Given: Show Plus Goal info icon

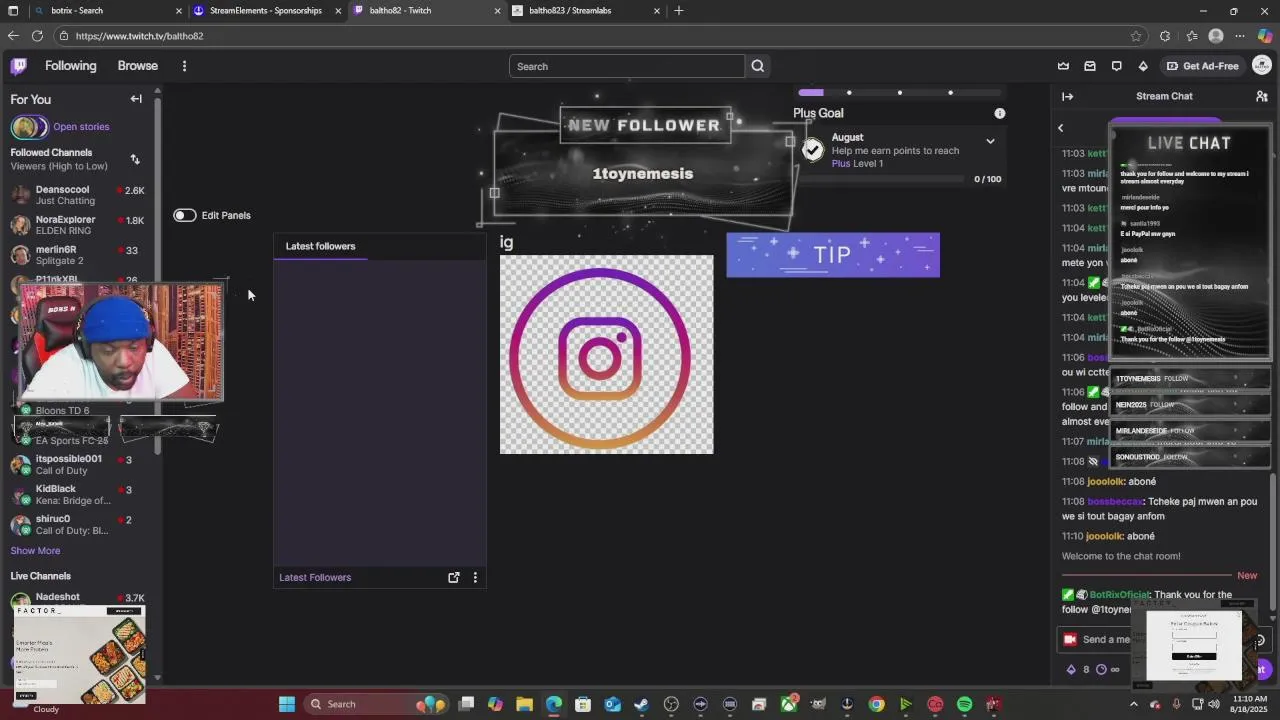Looking at the screenshot, I should pyautogui.click(x=999, y=113).
